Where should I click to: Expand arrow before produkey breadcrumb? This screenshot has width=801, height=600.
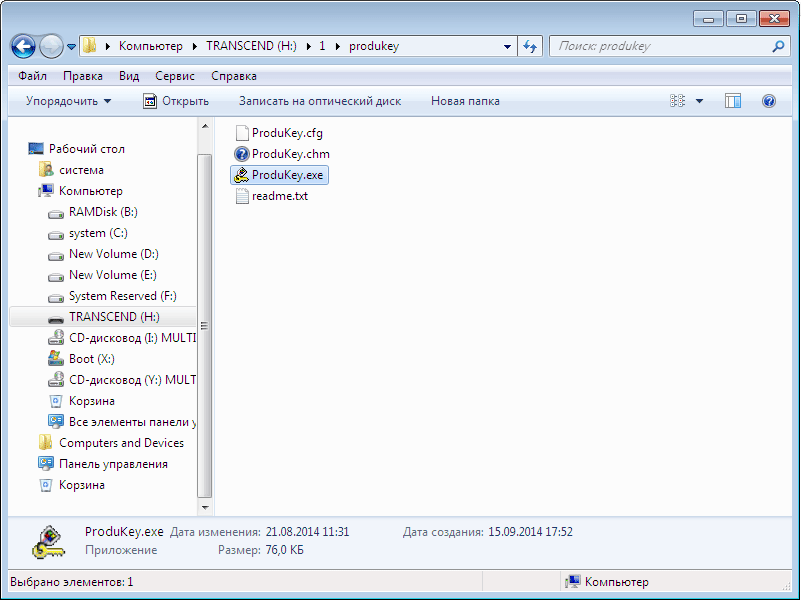tap(338, 46)
